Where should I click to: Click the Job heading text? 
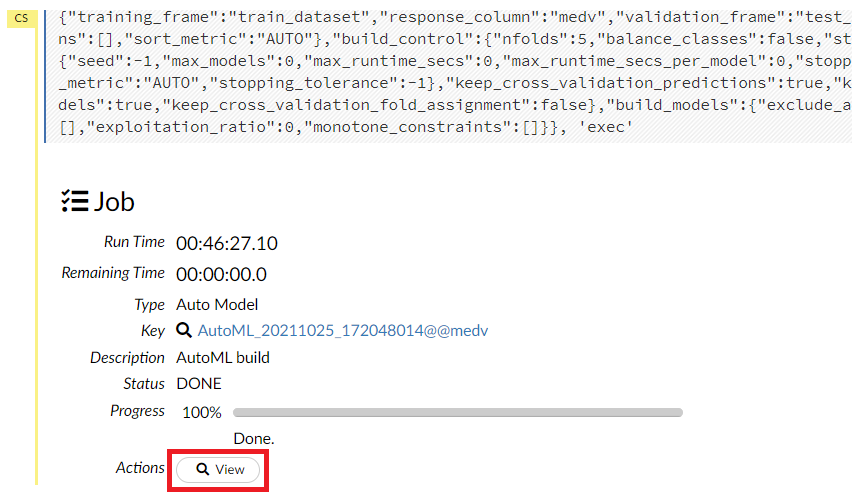coord(114,201)
